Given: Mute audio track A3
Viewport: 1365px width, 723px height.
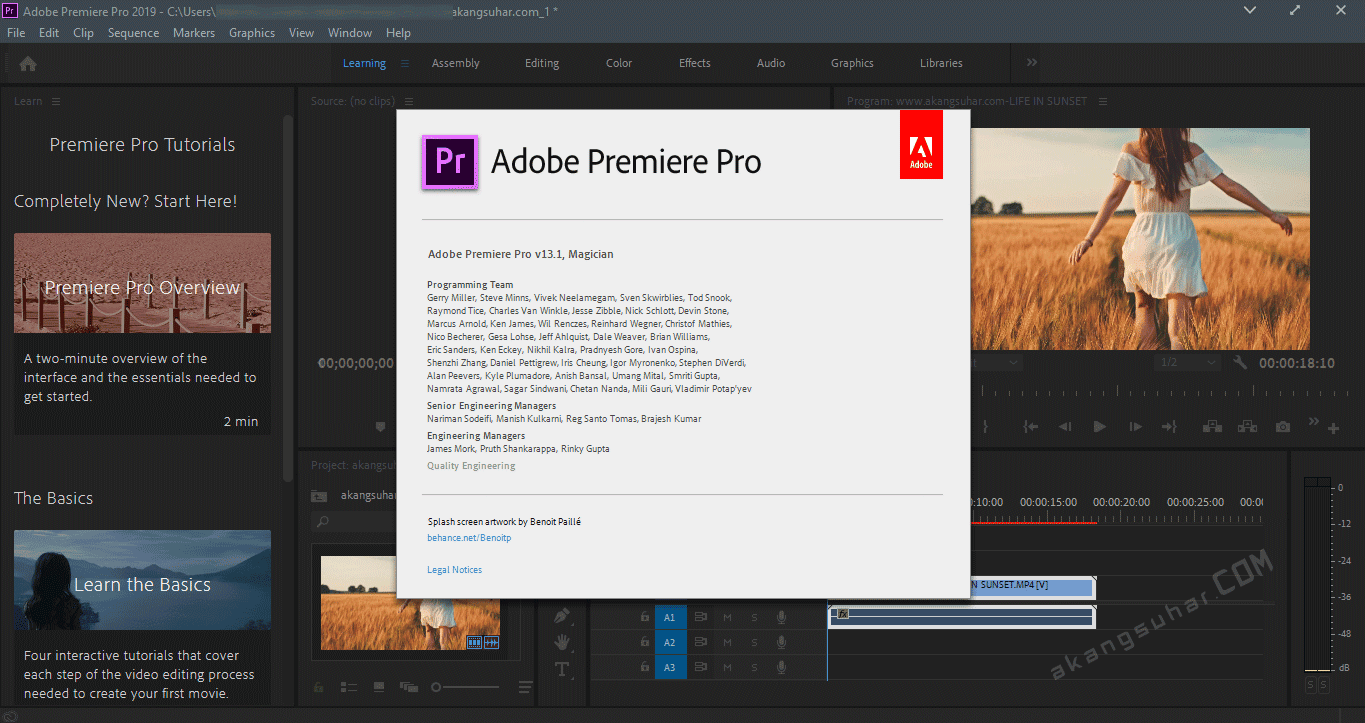Looking at the screenshot, I should pos(728,667).
